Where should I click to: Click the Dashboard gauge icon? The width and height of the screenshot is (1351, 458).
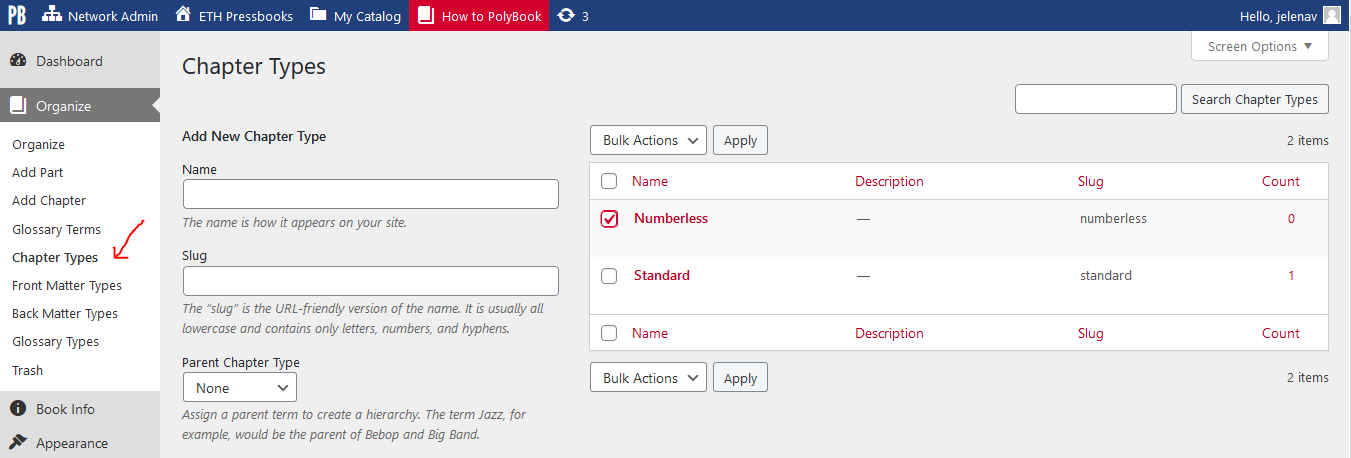coord(18,60)
